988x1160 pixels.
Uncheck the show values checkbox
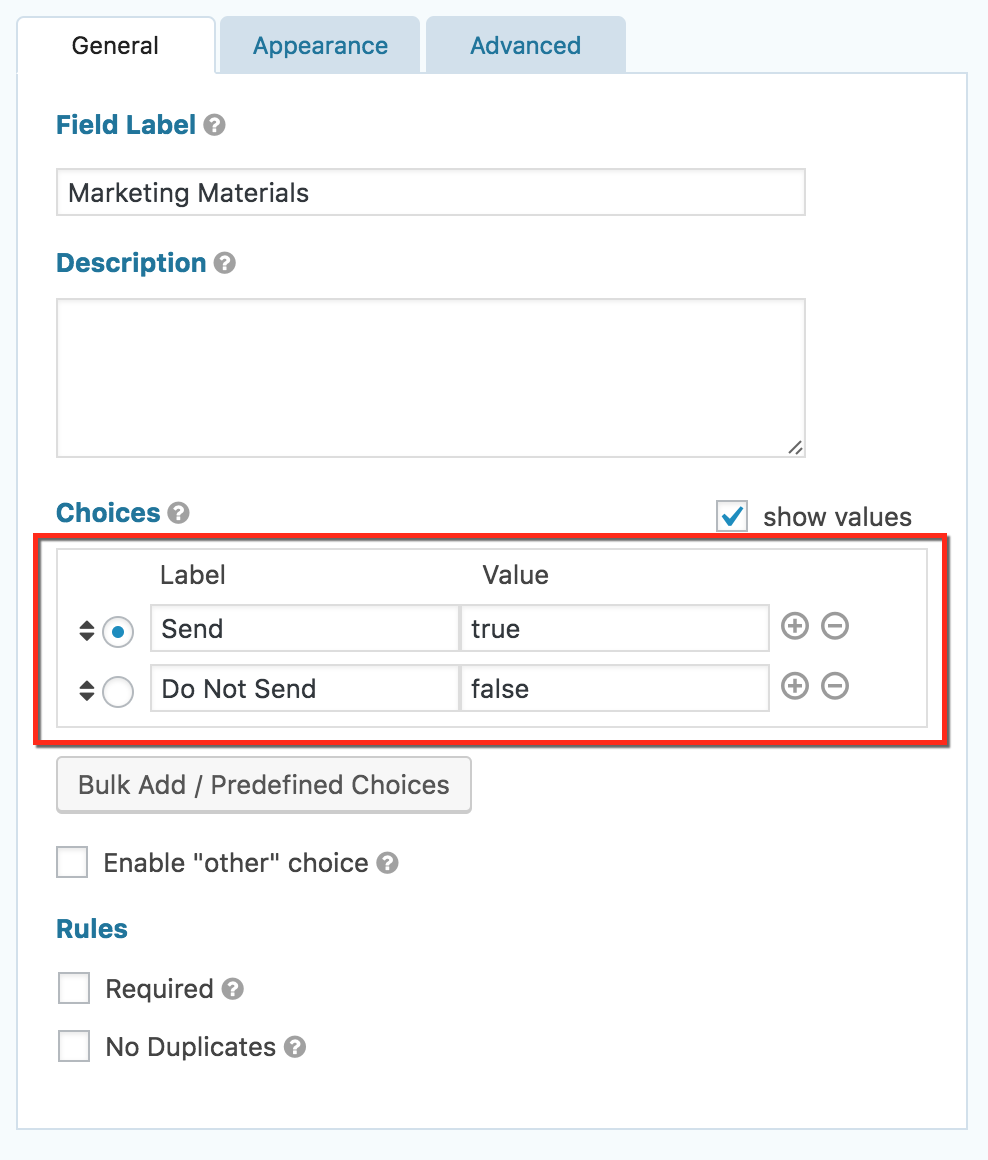(732, 517)
